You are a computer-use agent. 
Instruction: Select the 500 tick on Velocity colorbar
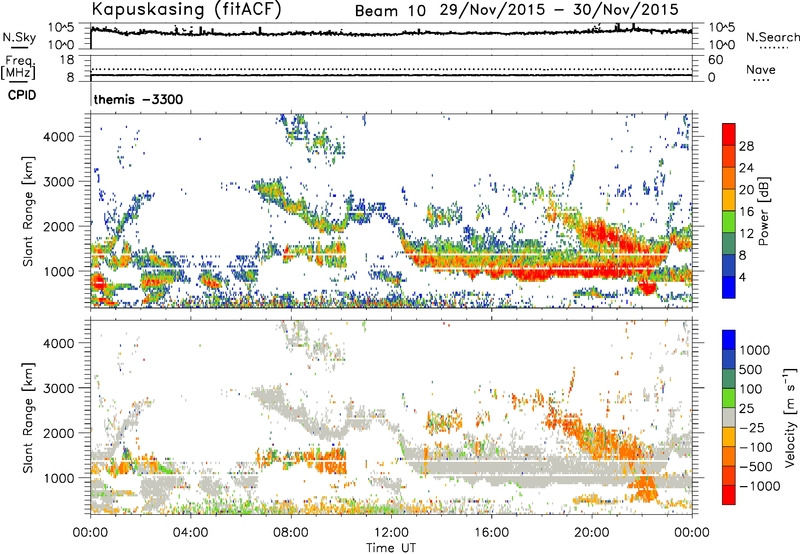(751, 369)
